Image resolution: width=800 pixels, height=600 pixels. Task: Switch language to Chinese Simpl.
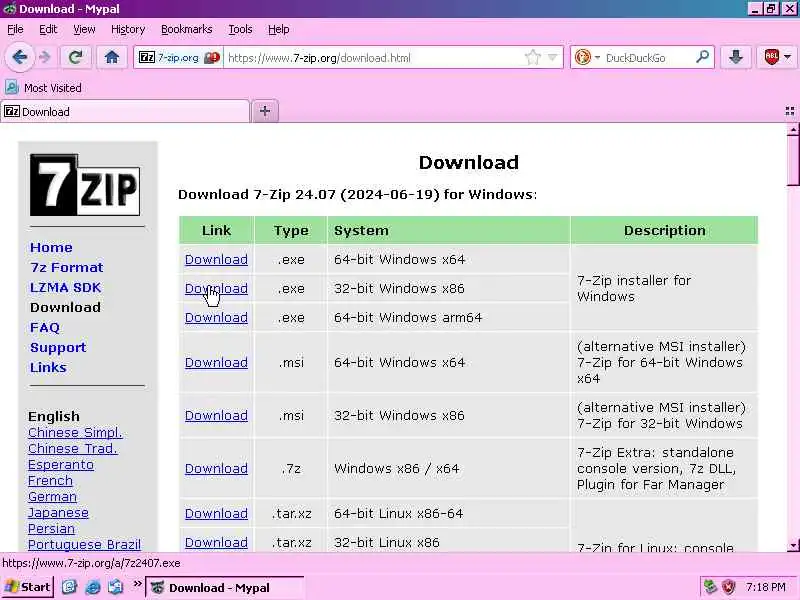[x=75, y=433]
